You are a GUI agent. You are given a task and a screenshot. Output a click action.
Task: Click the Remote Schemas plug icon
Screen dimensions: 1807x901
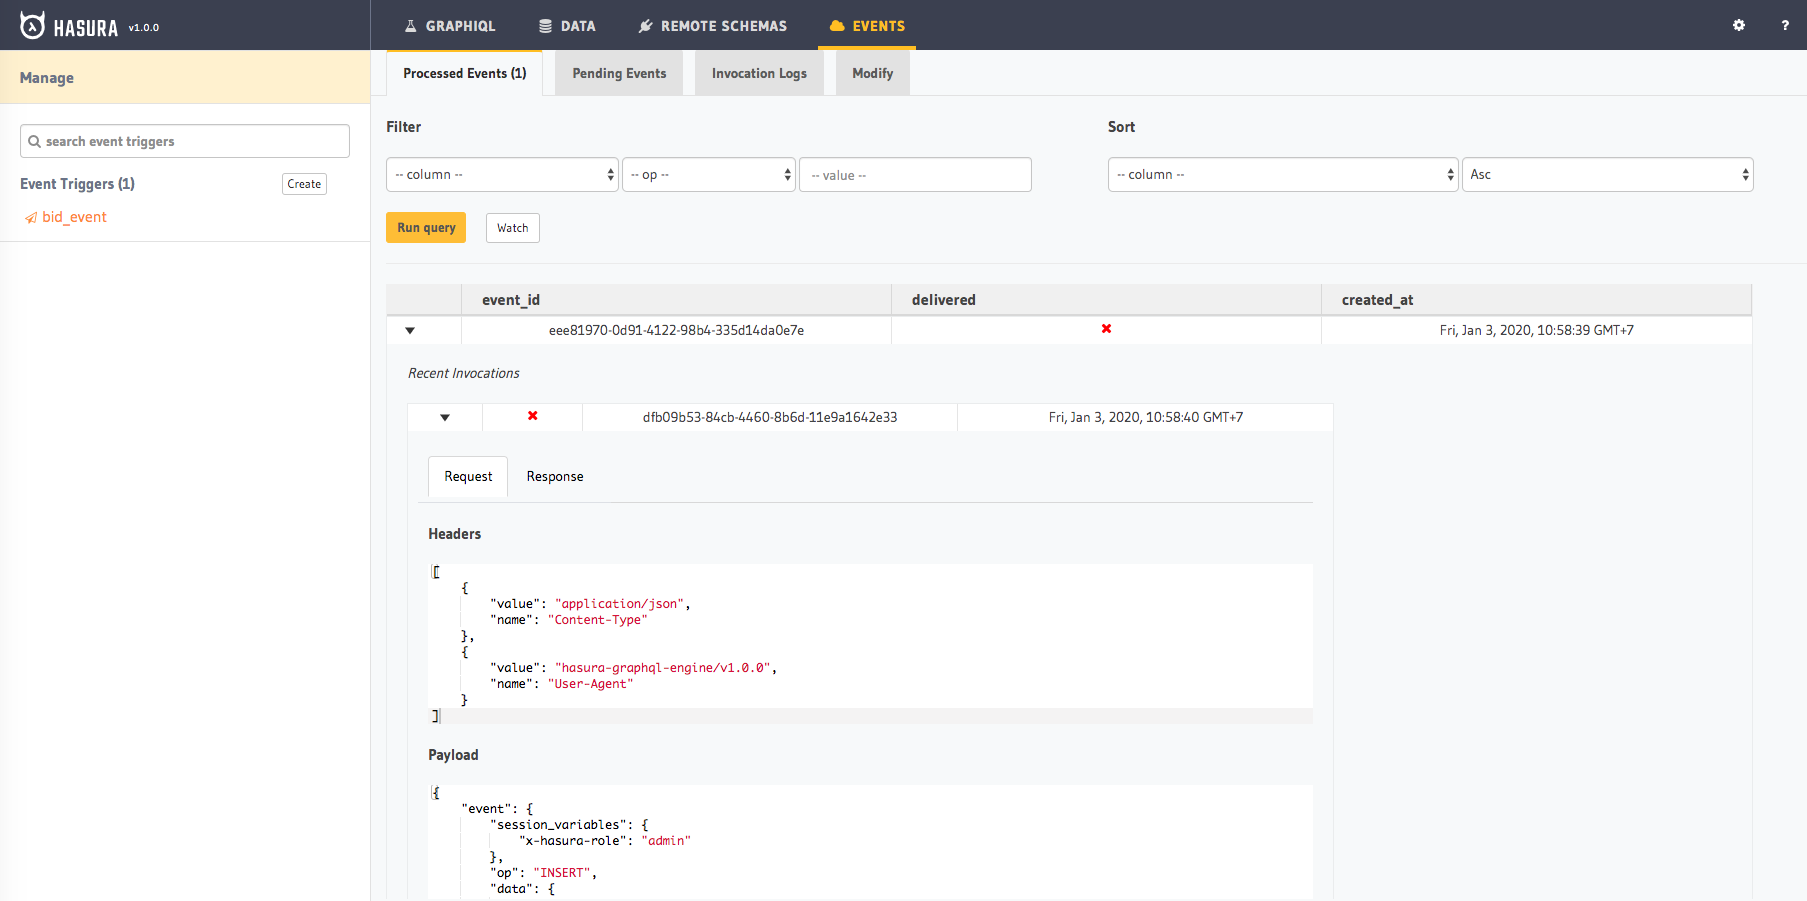[646, 26]
